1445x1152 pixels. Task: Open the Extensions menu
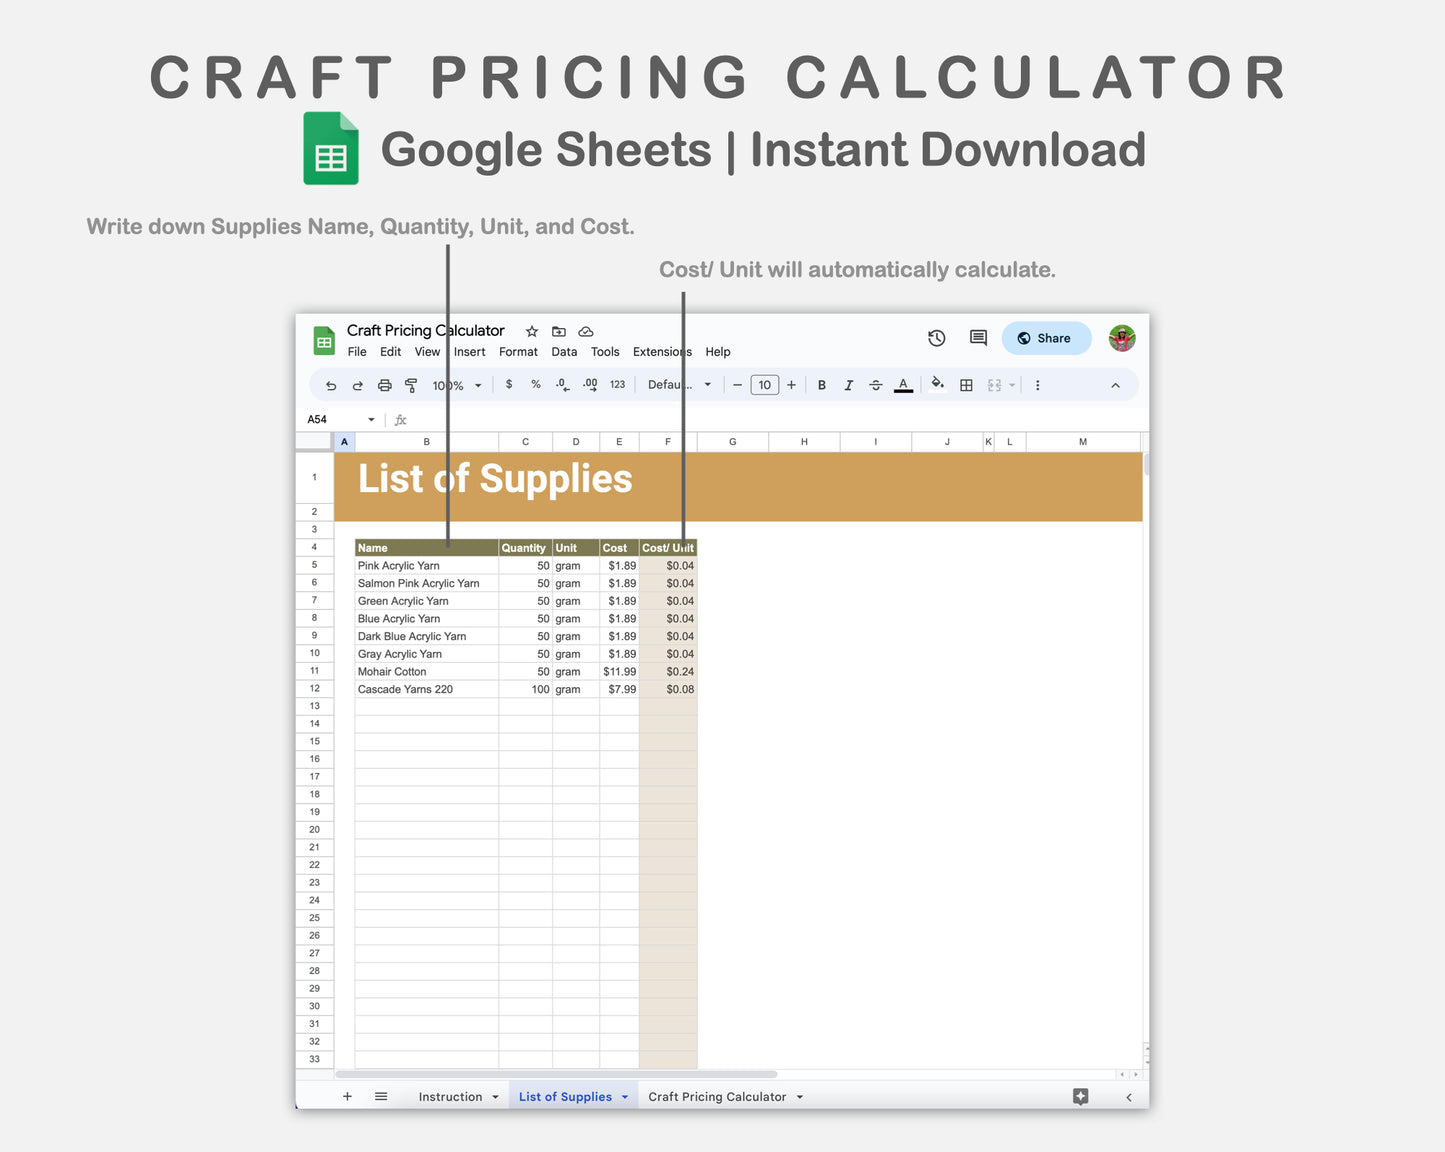[x=661, y=351]
